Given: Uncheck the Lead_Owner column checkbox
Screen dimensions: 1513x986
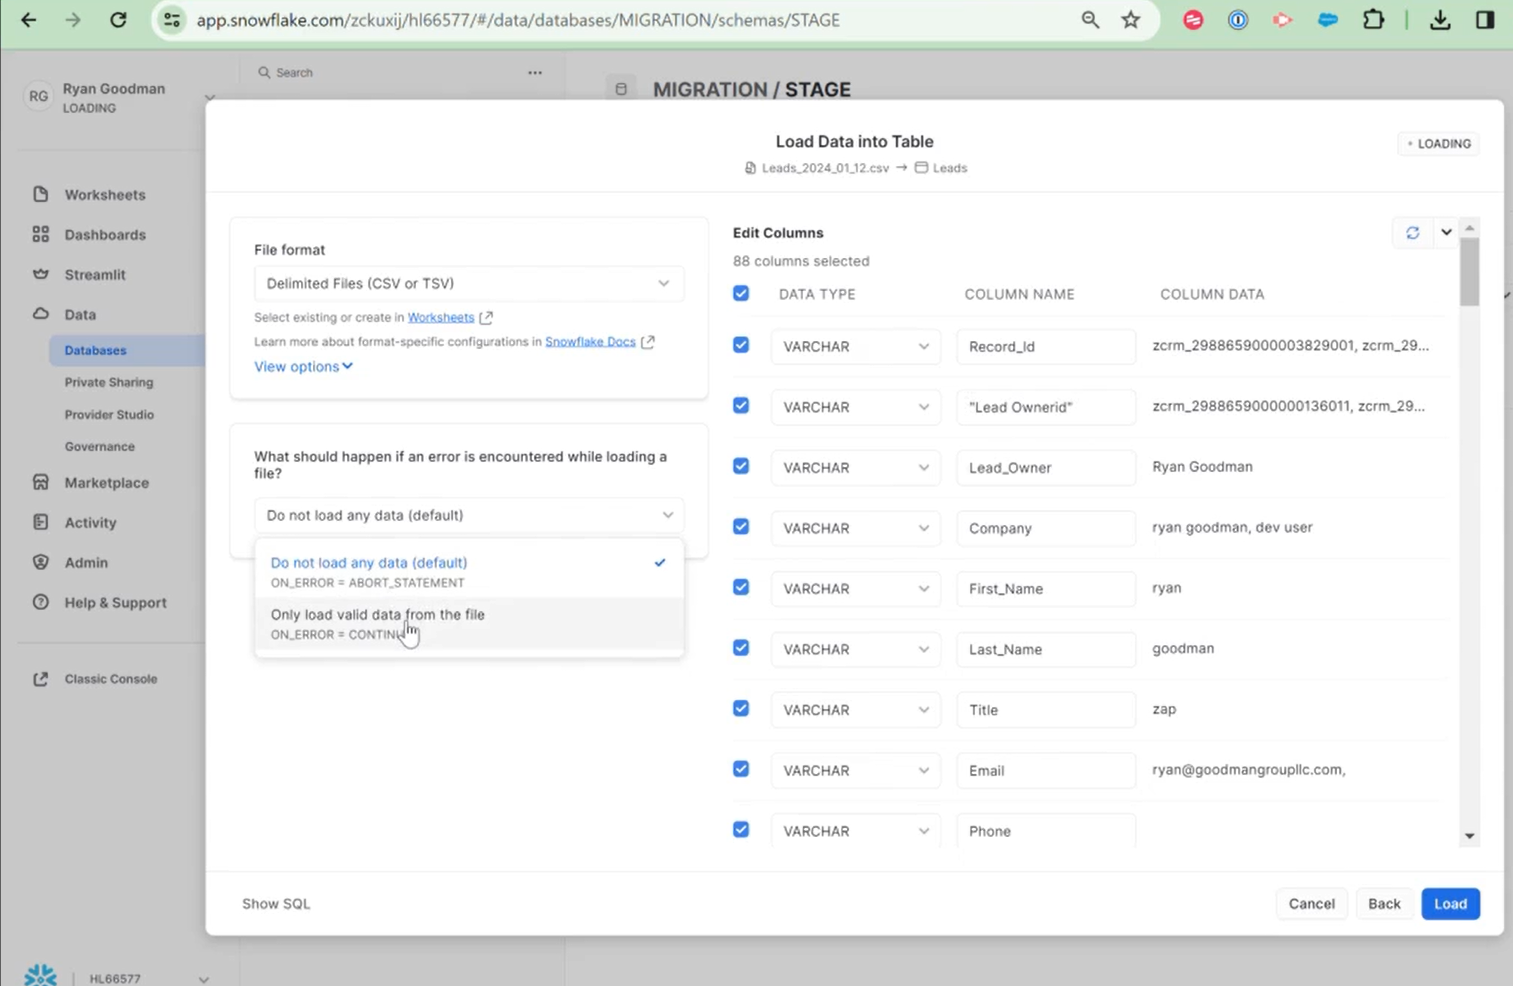Looking at the screenshot, I should tap(741, 466).
